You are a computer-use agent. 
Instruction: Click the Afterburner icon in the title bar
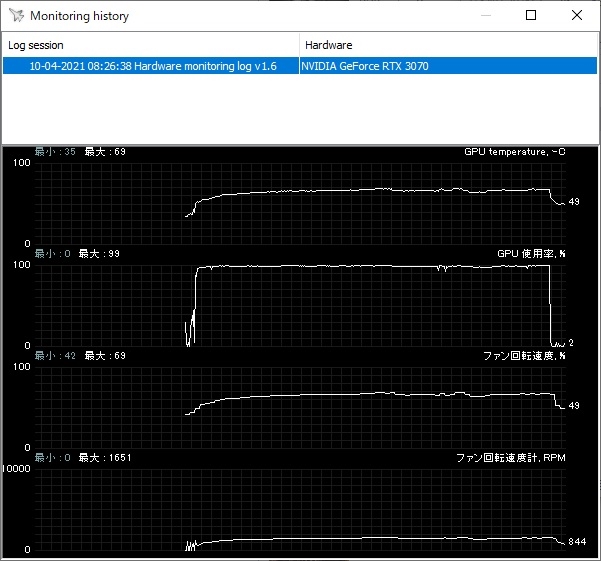tap(15, 16)
